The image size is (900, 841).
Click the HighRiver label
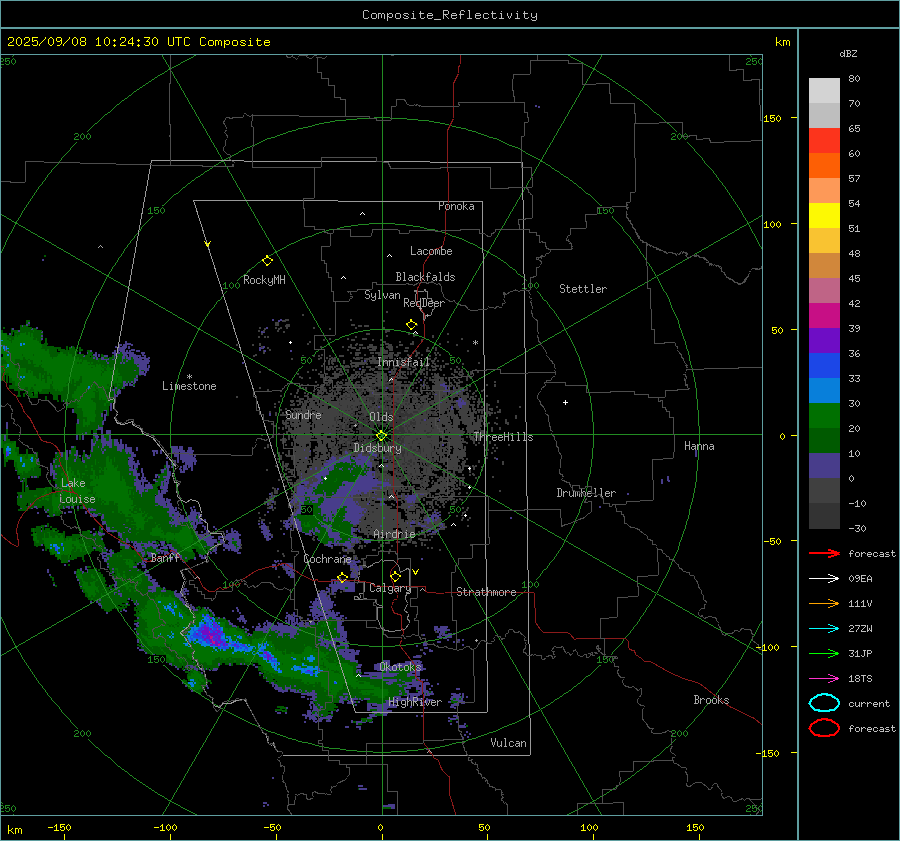point(415,702)
